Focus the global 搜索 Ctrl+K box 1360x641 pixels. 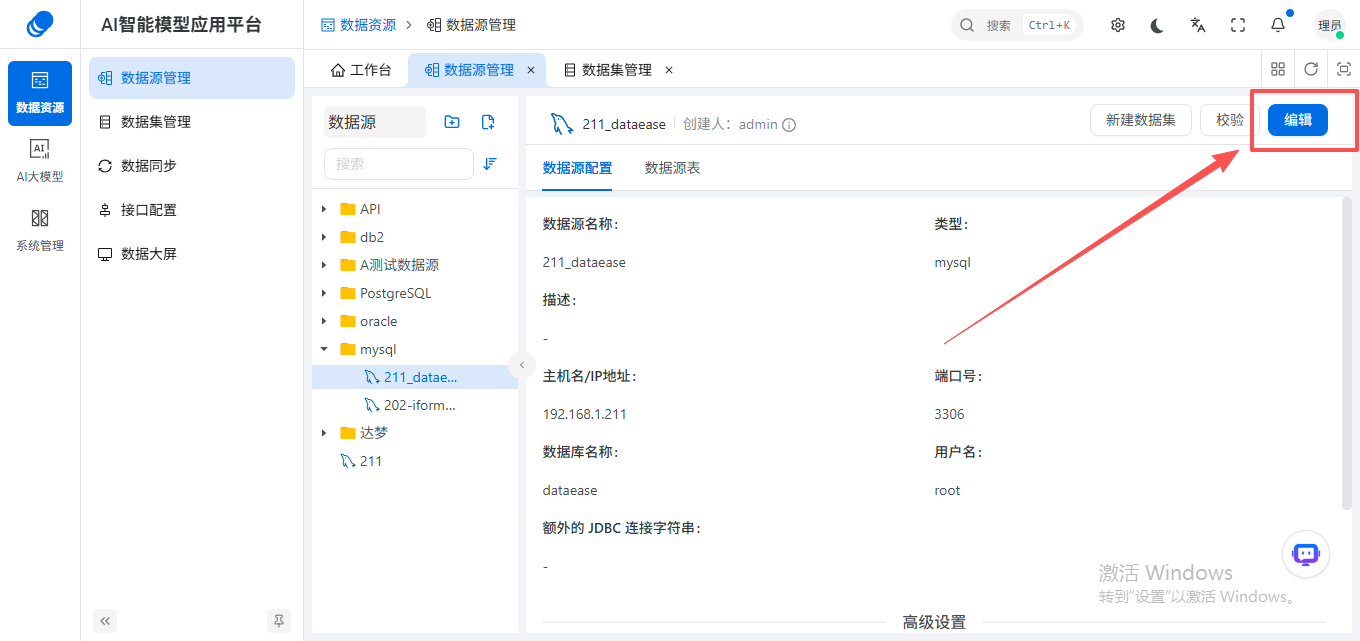point(1017,25)
